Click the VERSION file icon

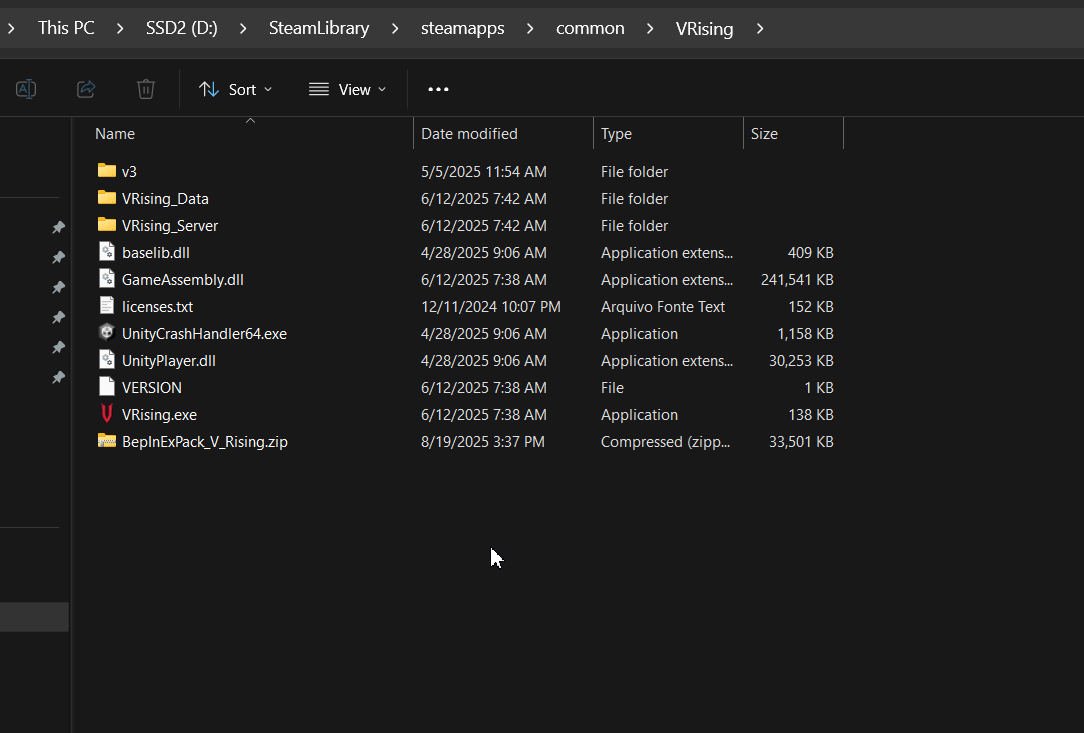[106, 387]
